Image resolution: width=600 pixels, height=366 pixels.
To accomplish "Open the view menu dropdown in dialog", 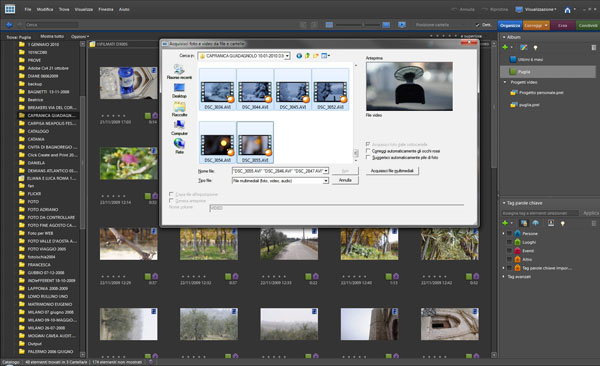I will (326, 56).
